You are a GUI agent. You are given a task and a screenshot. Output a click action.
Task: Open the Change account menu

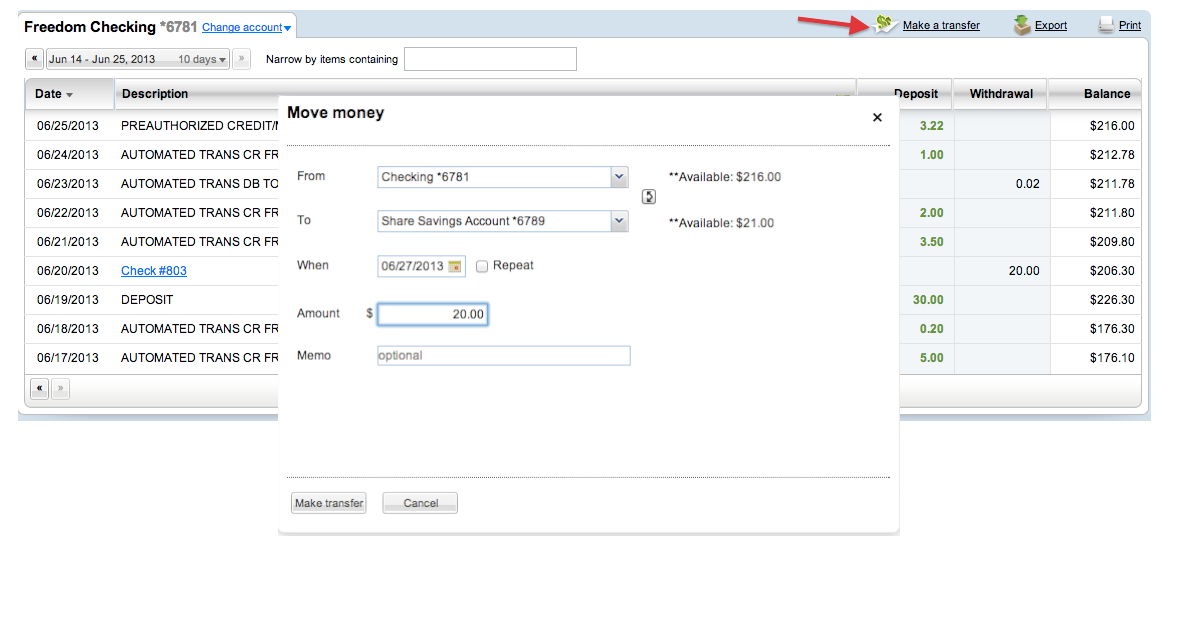(247, 27)
